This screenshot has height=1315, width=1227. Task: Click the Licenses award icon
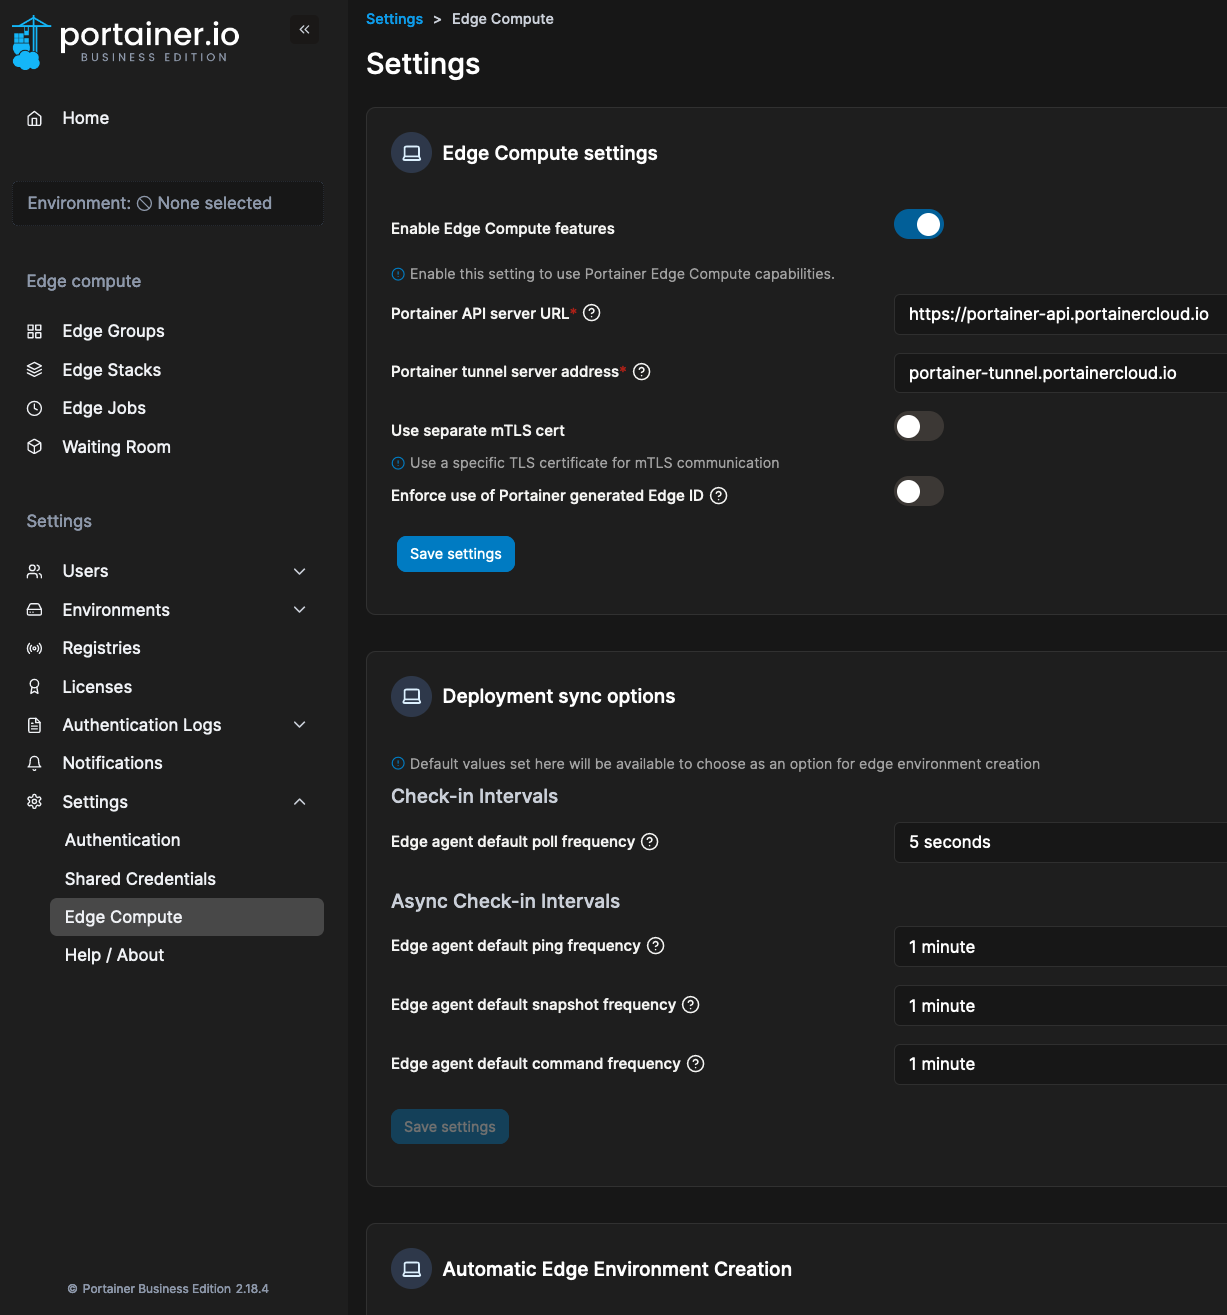[35, 687]
